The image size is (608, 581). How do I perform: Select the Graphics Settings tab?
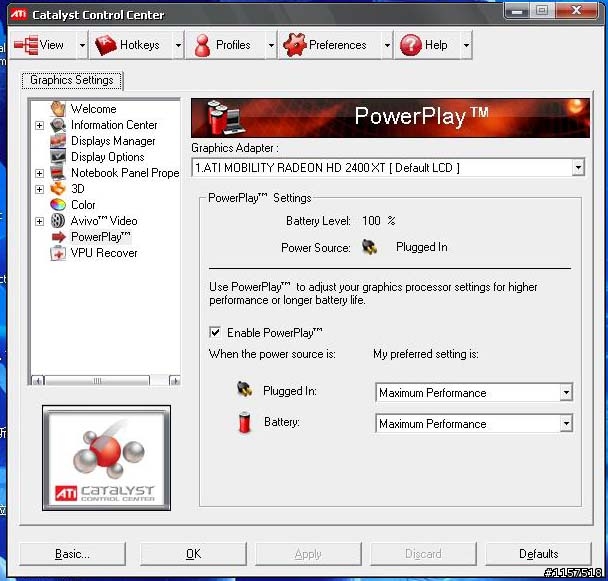[x=72, y=80]
